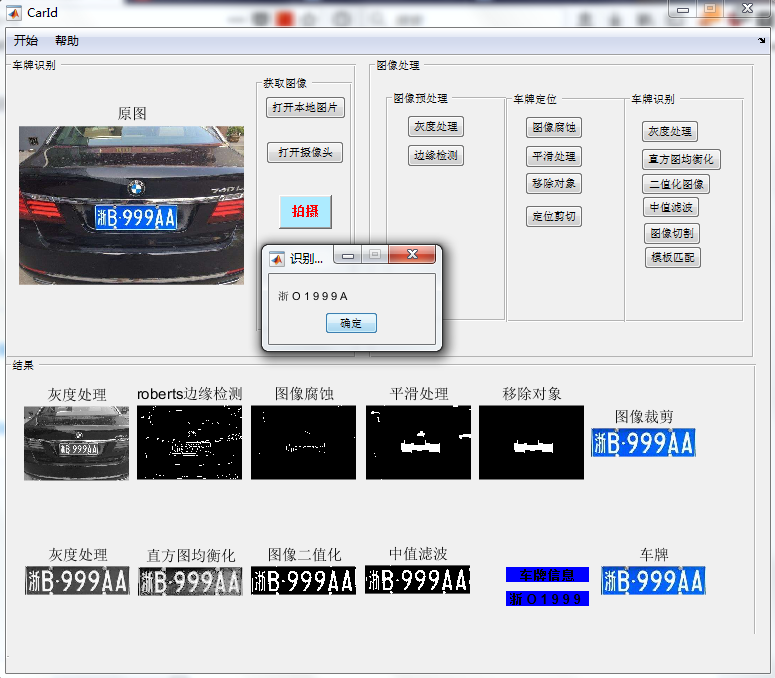Click the 直方图均衡化 button

pos(681,160)
